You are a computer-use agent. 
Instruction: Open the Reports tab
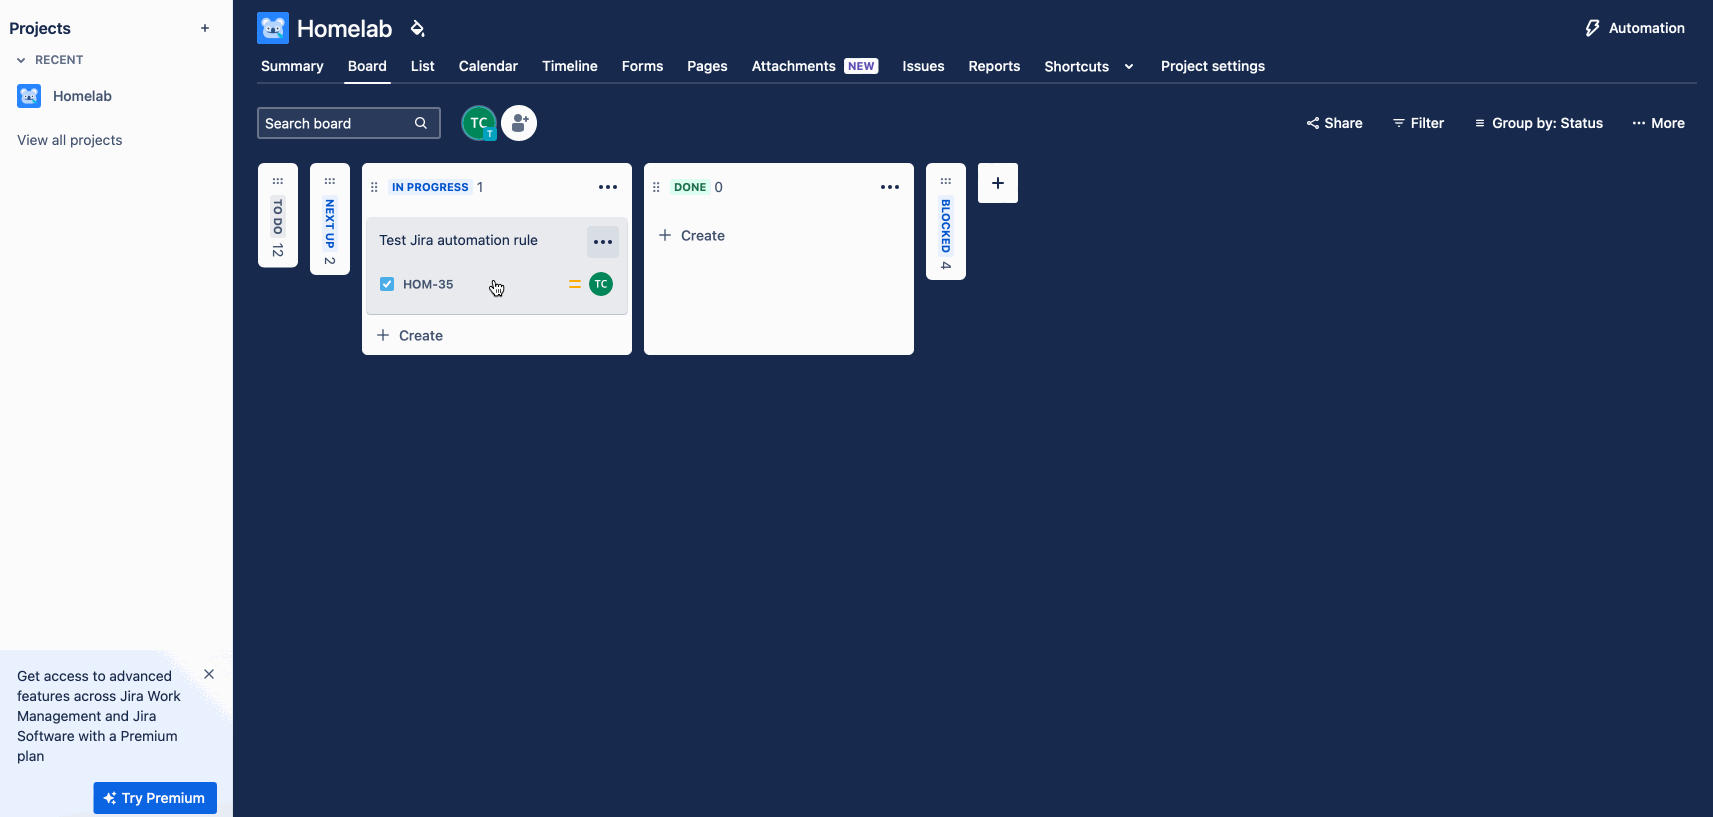pyautogui.click(x=994, y=66)
